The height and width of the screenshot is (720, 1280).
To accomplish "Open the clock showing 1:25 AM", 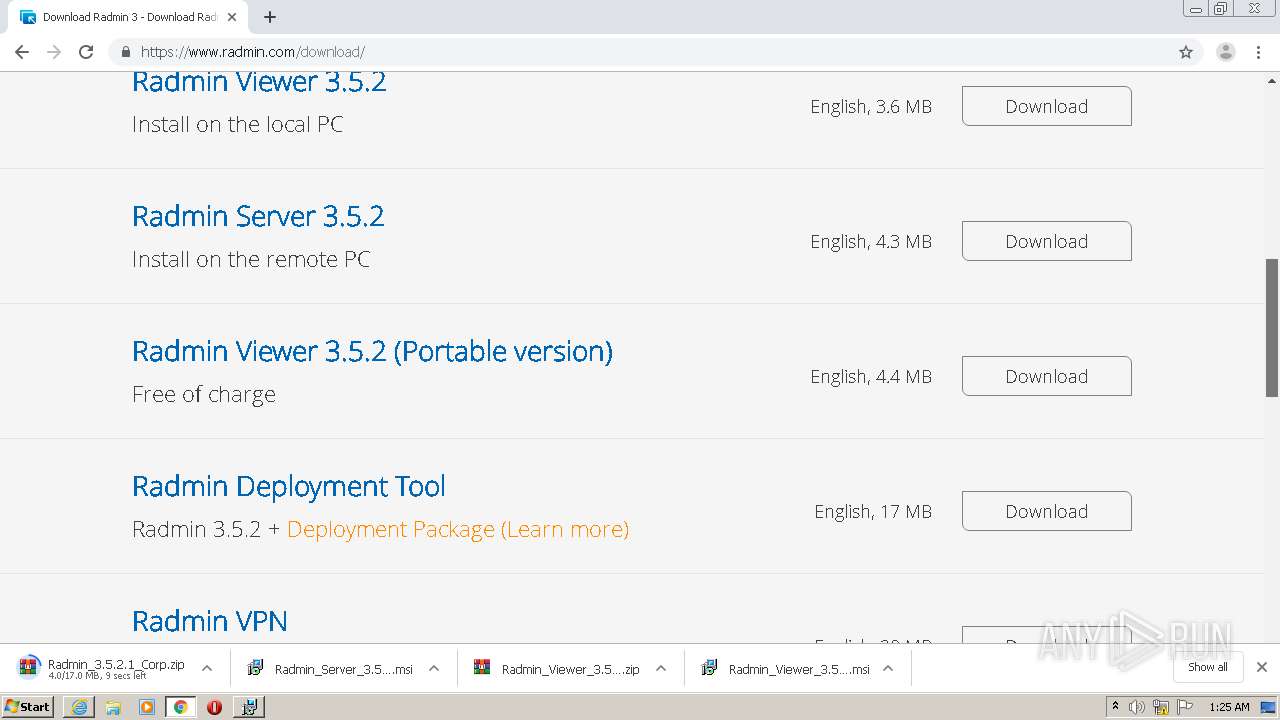I will [x=1229, y=707].
